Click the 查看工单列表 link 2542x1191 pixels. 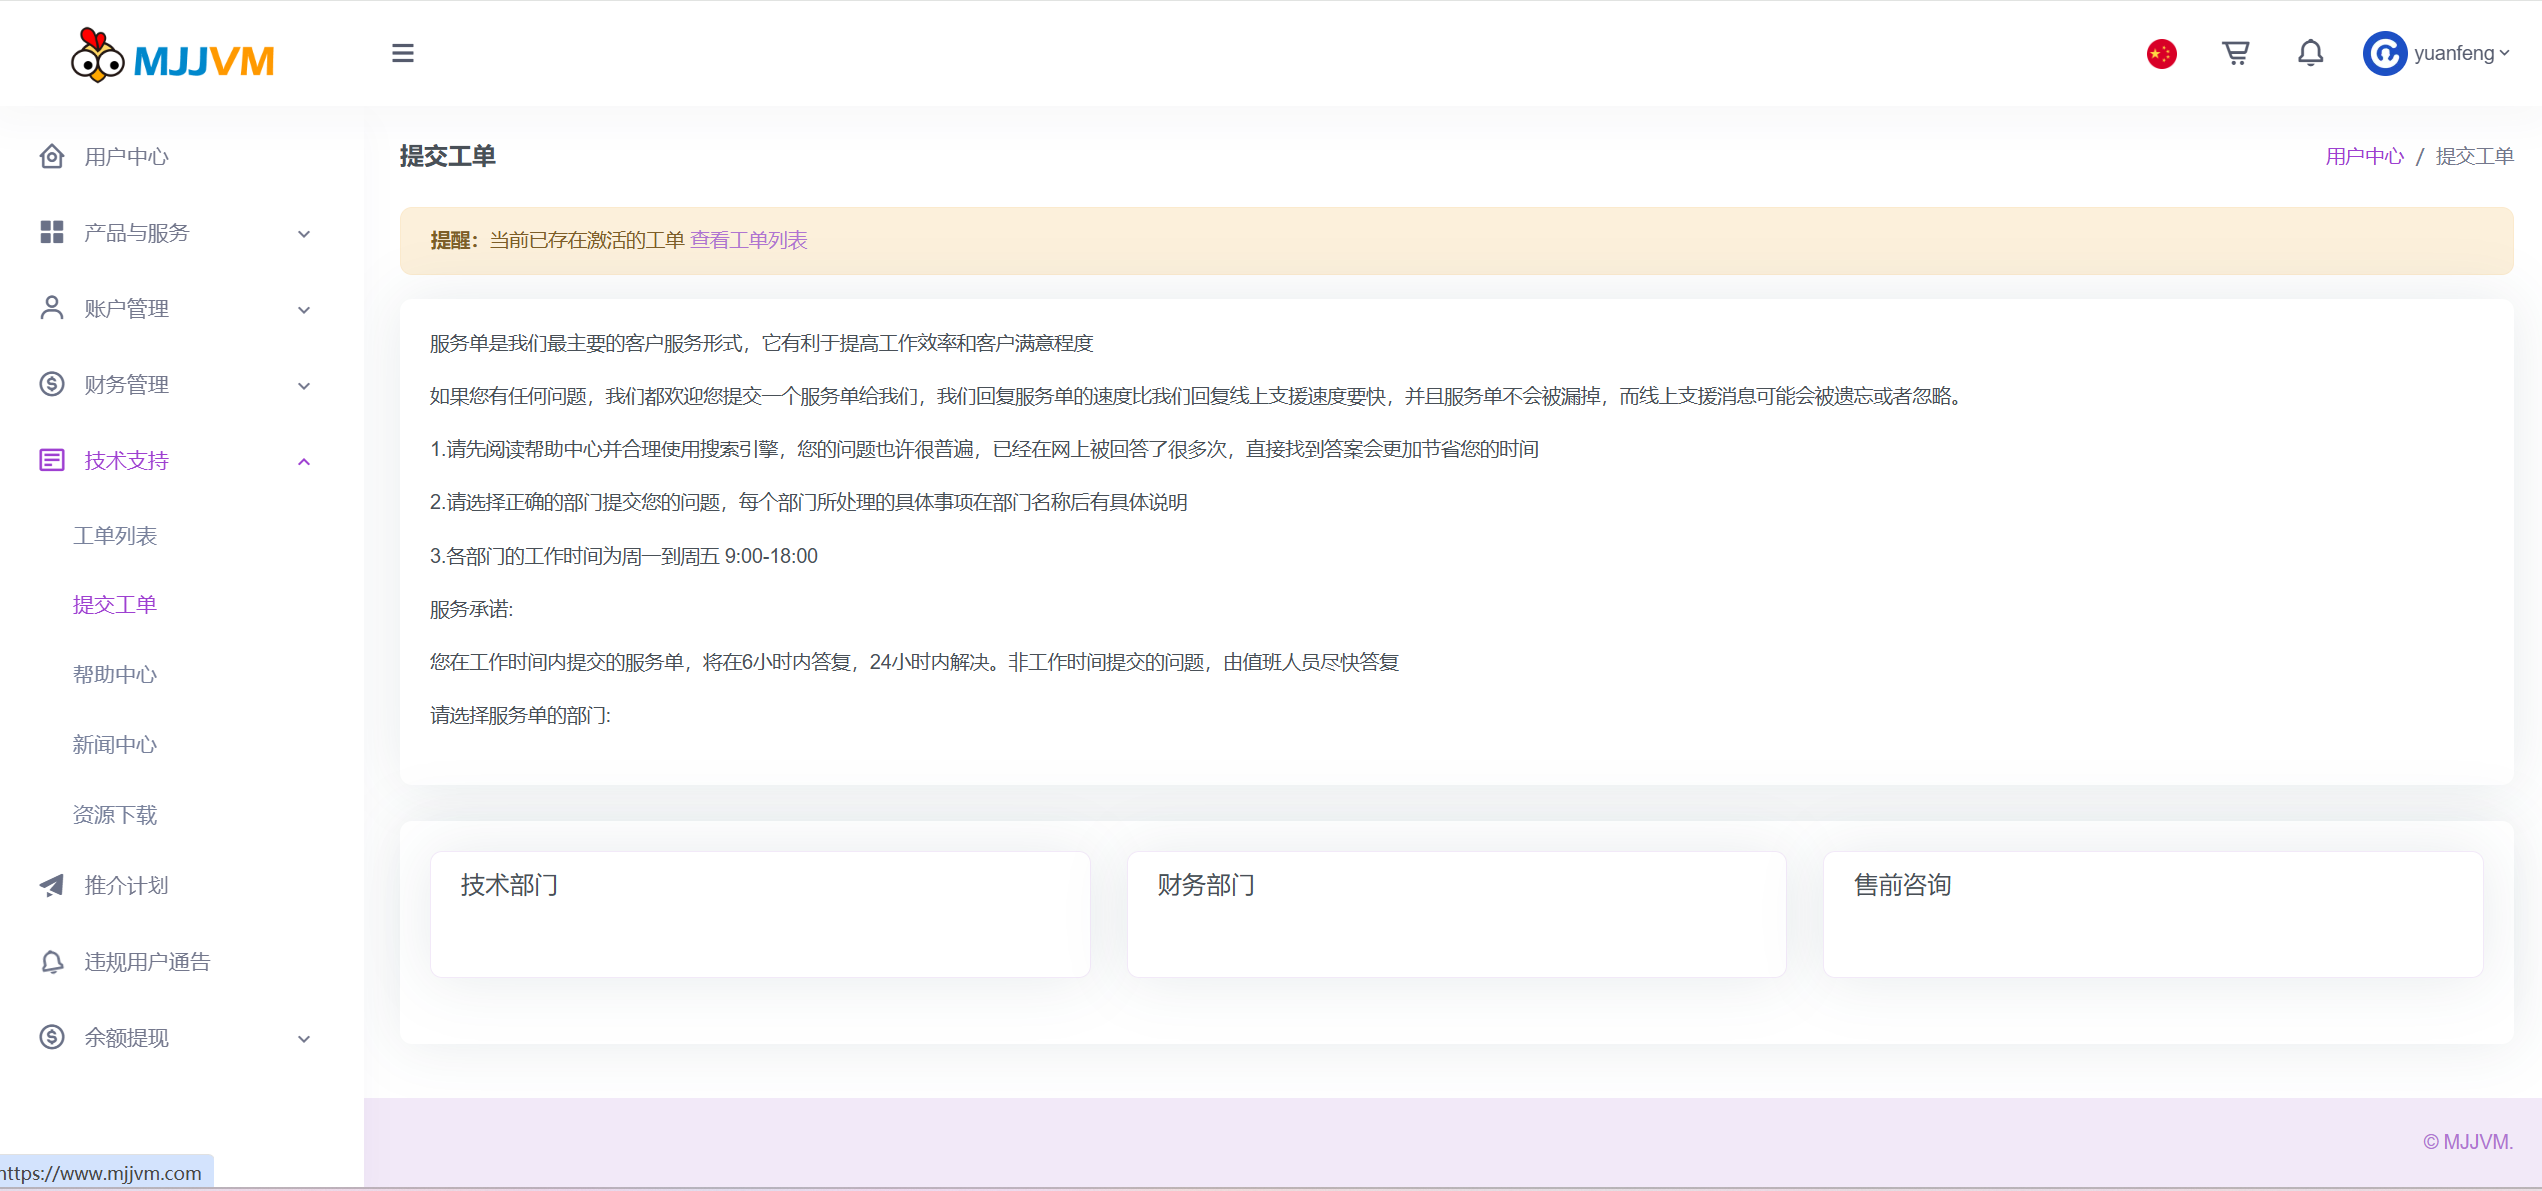tap(748, 240)
